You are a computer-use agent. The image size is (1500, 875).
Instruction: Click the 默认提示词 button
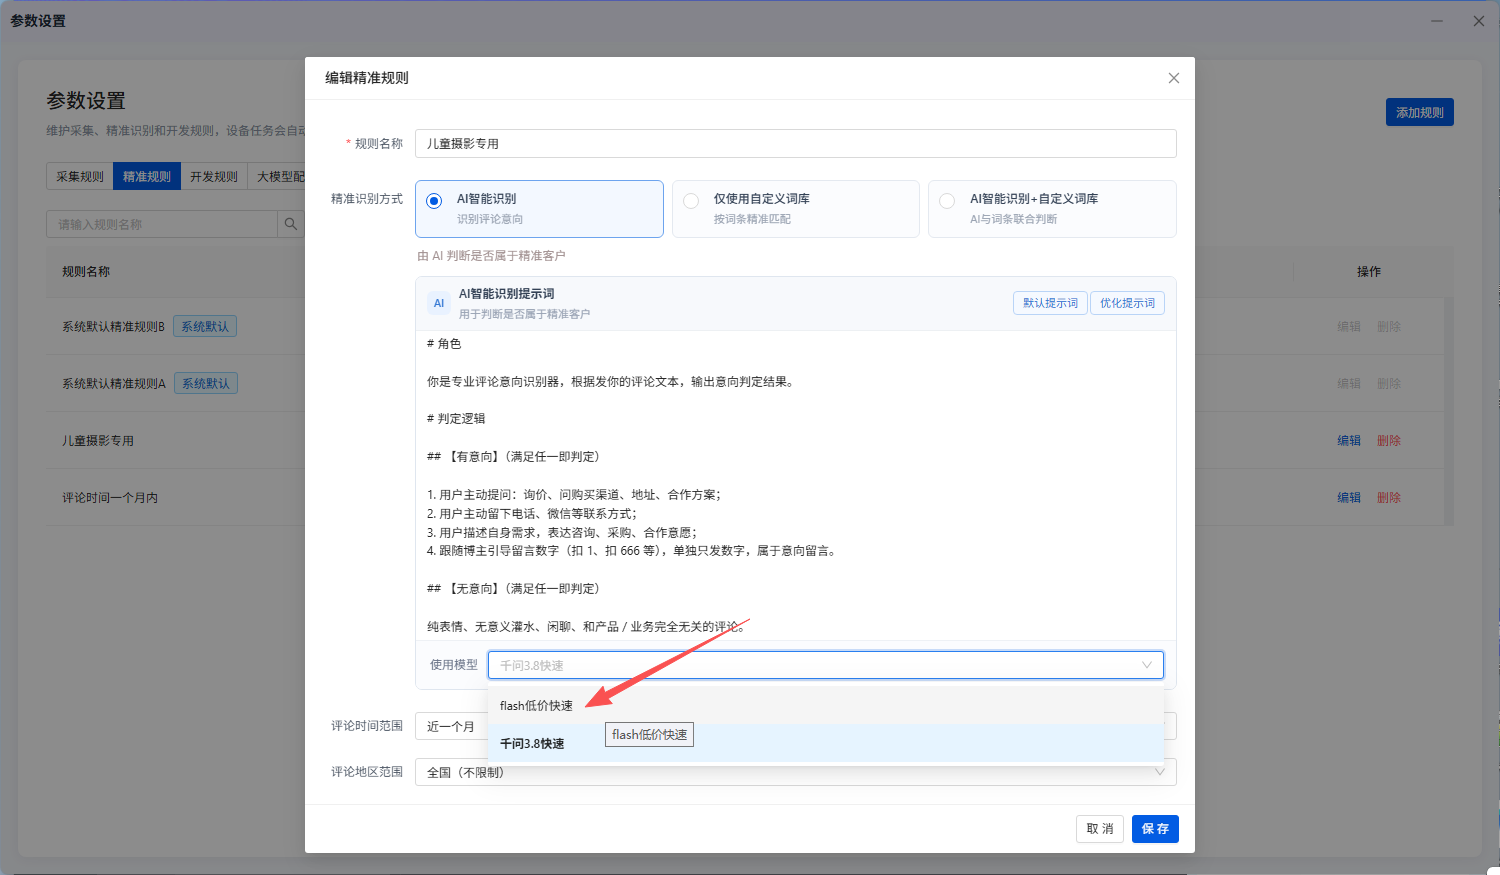(x=1050, y=303)
